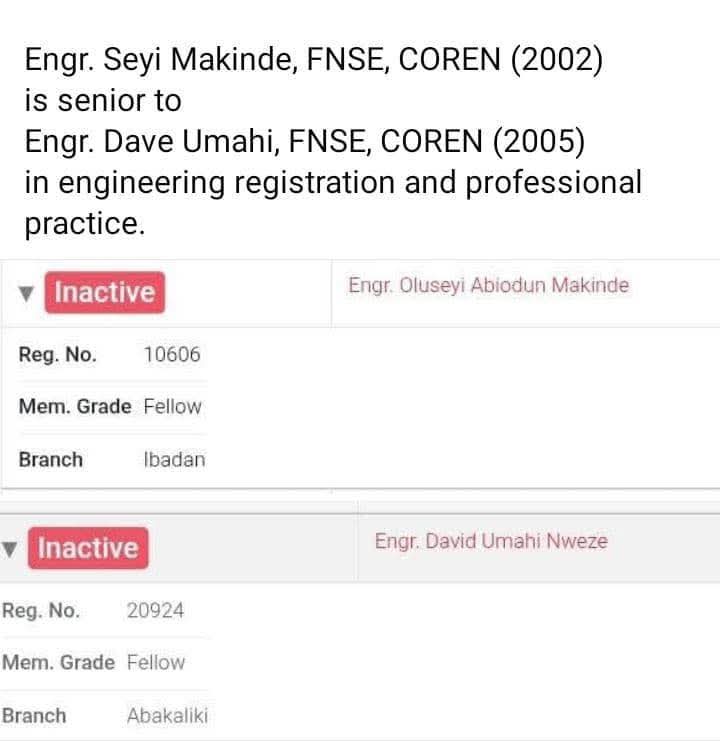Click Mem. Grade label in Umahi's record
Screen dimensions: 720x741
point(58,662)
